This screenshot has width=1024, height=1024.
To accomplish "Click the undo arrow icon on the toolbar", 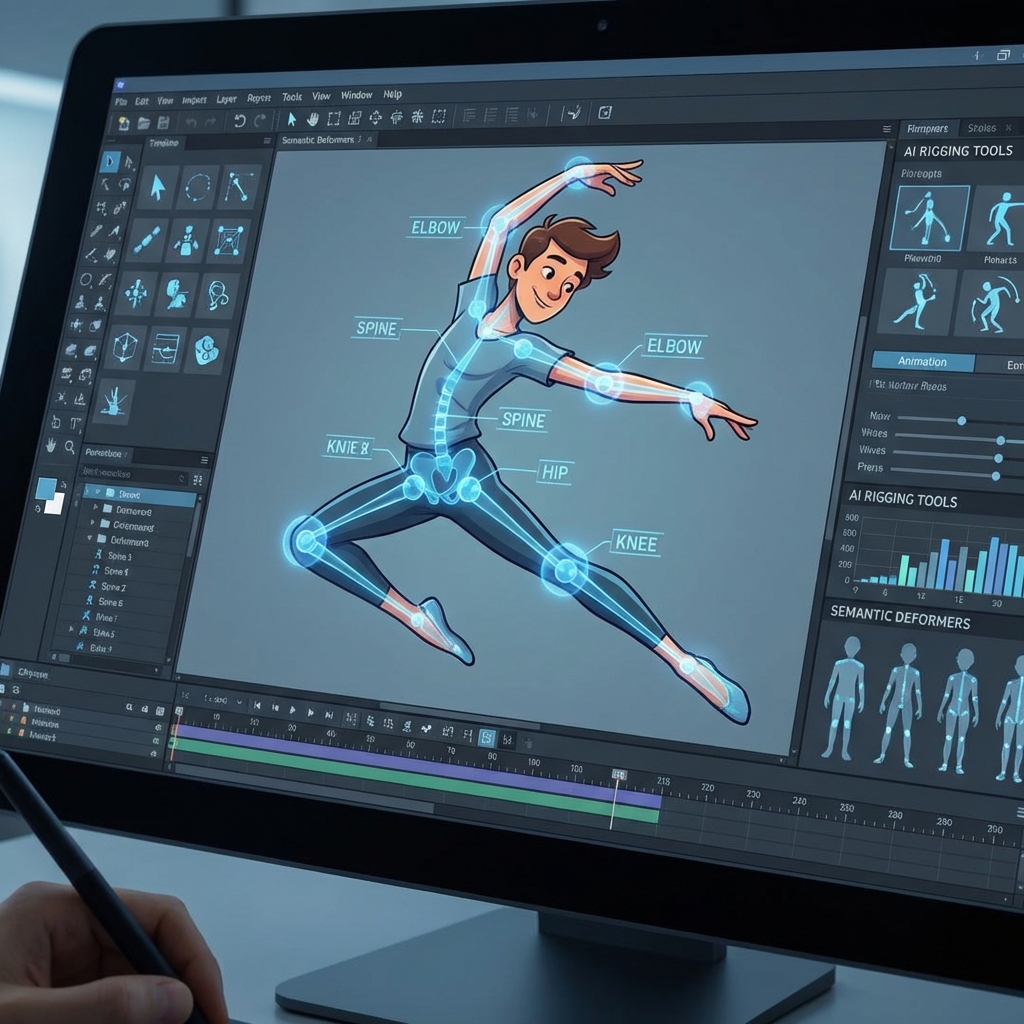I will click(238, 118).
